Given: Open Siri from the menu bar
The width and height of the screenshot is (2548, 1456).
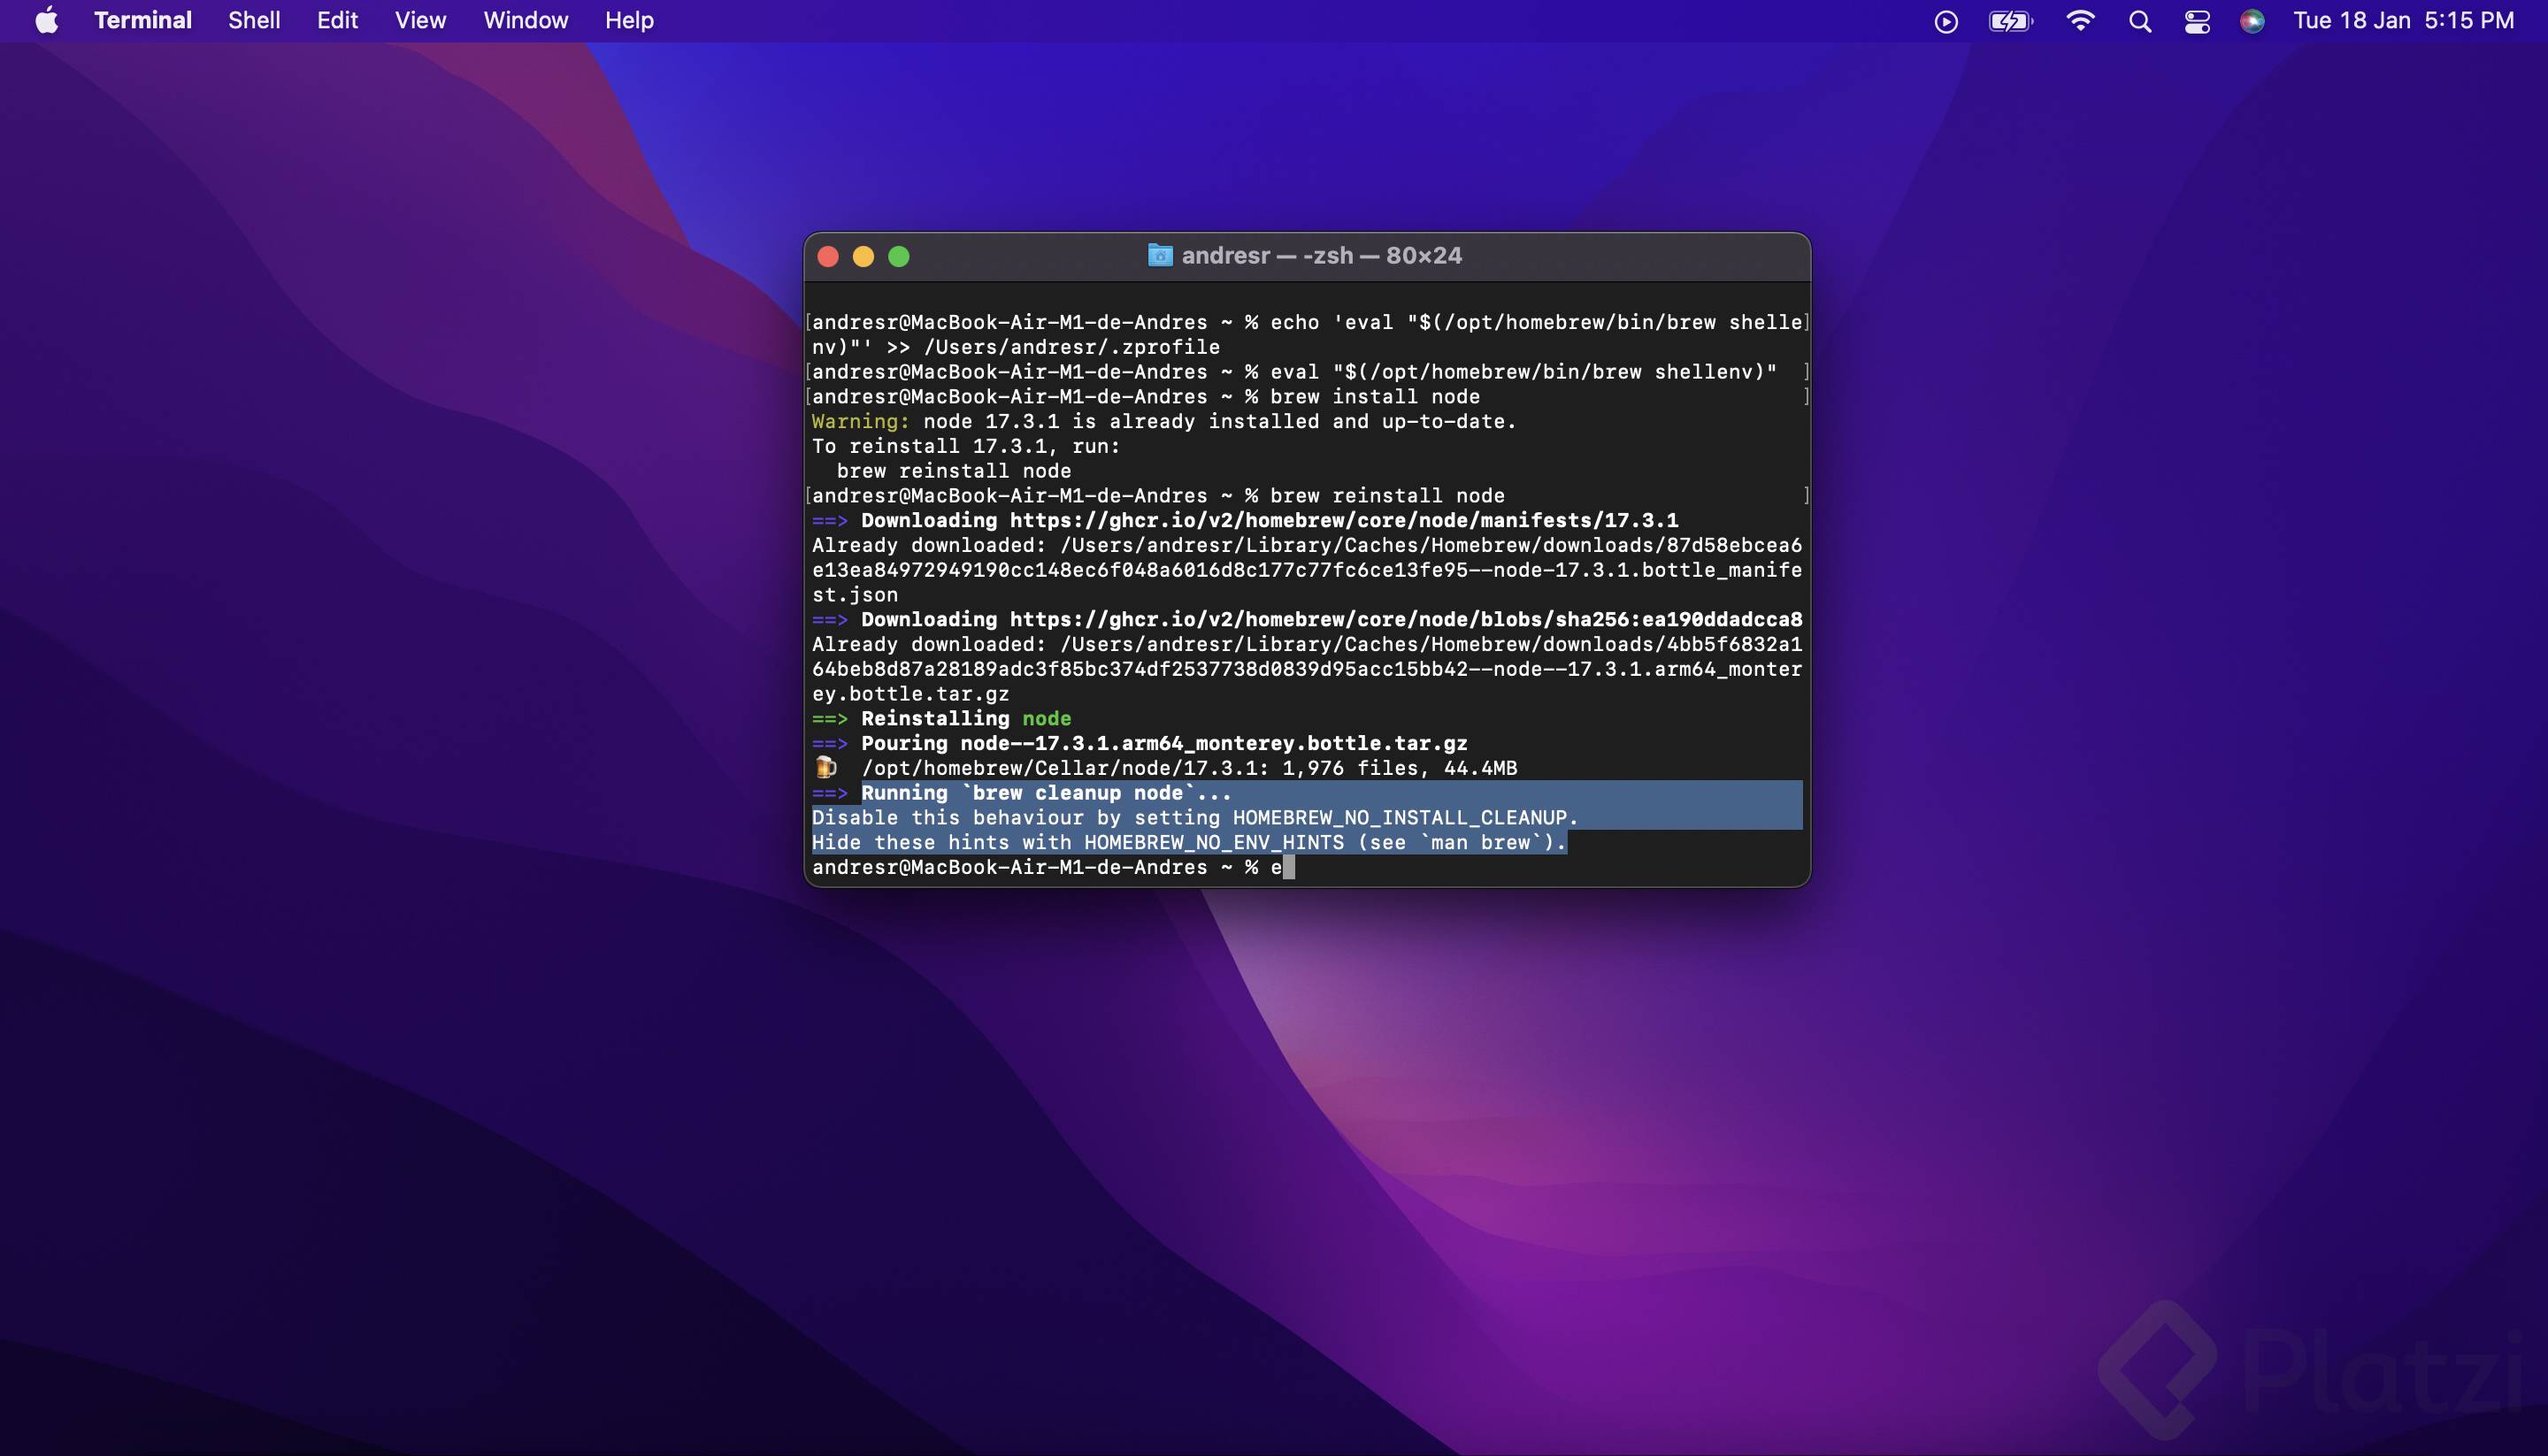Looking at the screenshot, I should pos(2252,20).
